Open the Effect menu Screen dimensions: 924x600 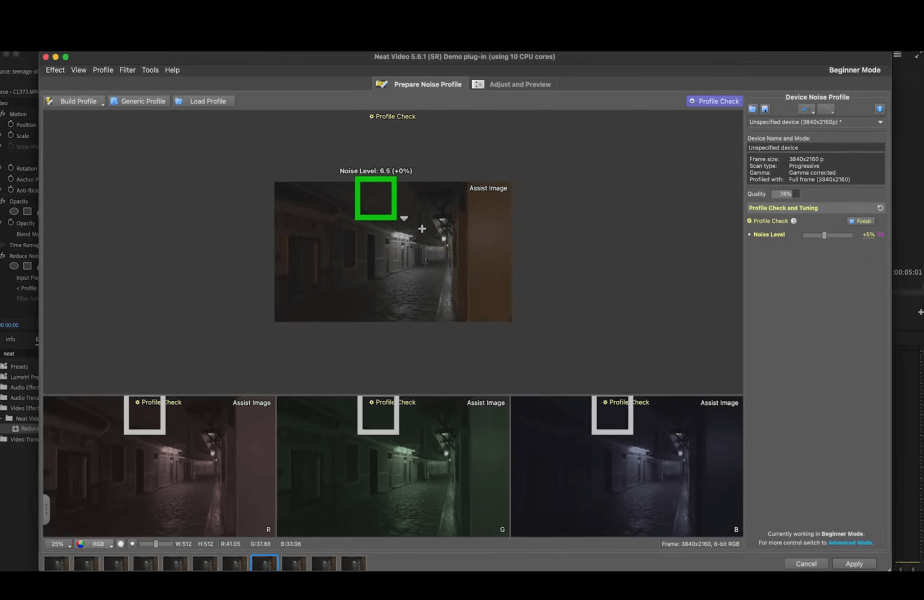55,70
